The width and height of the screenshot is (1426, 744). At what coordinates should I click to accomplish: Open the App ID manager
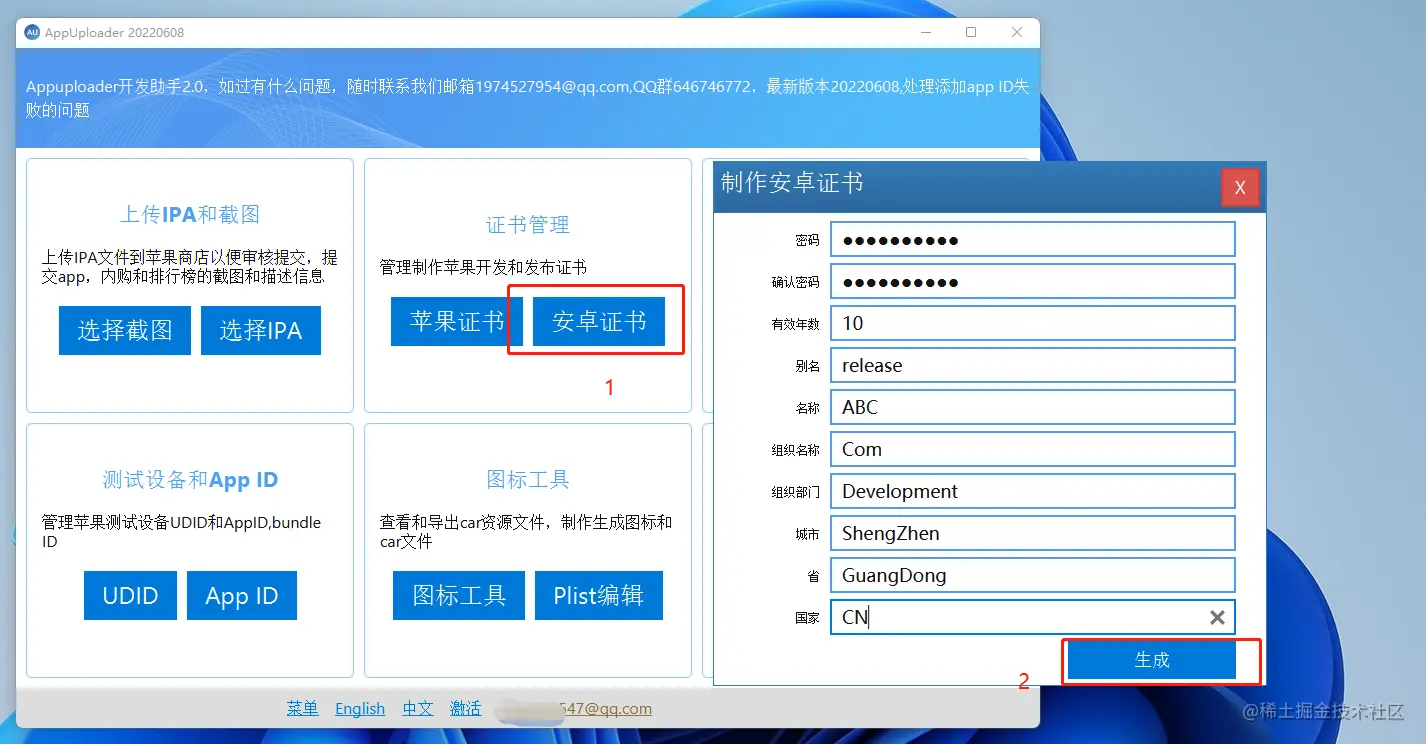coord(241,595)
